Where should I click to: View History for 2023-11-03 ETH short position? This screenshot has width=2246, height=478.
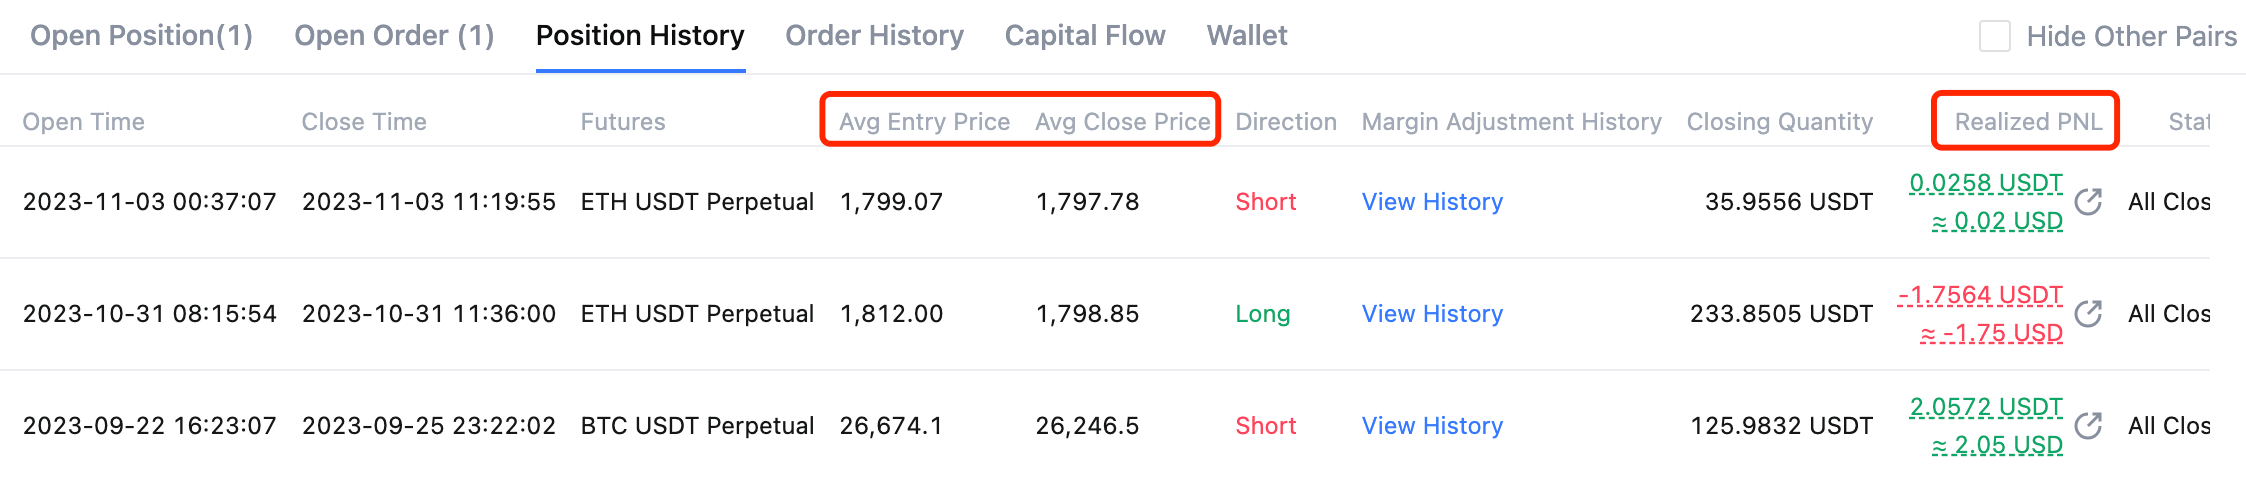click(1432, 202)
